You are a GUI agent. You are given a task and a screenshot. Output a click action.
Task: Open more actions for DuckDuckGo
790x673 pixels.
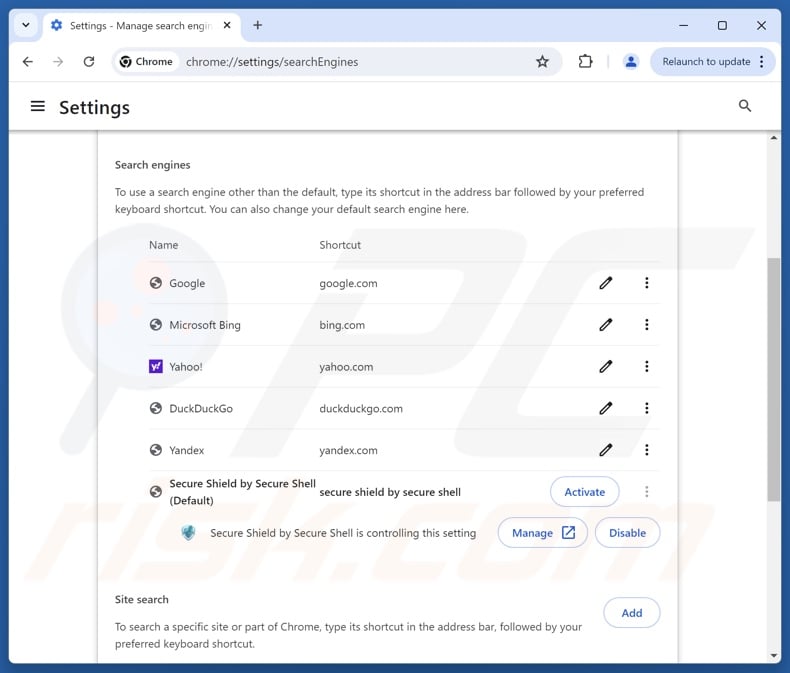tap(646, 408)
